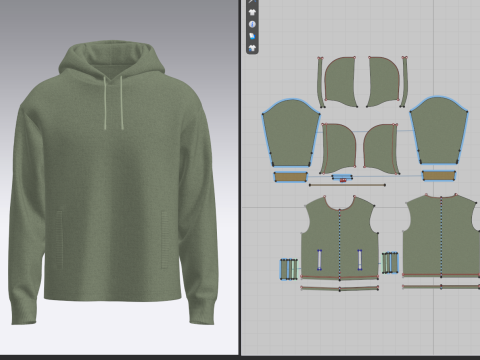Select the left sleeve pattern piece
Viewport: 480px width, 360px height.
coord(291,133)
